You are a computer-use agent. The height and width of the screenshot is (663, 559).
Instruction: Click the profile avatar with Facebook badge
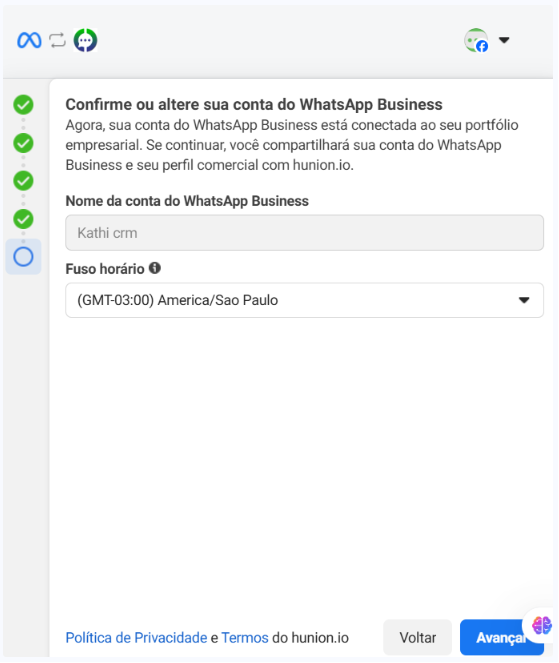tap(477, 40)
